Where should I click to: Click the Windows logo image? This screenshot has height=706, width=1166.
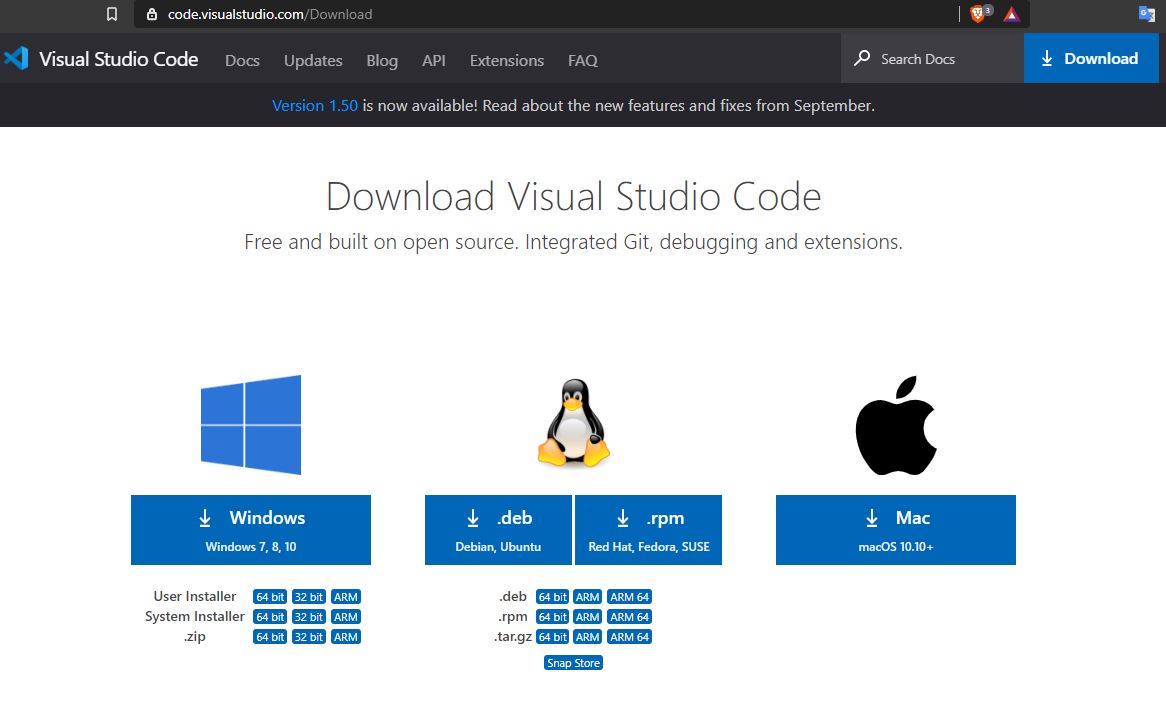[251, 425]
